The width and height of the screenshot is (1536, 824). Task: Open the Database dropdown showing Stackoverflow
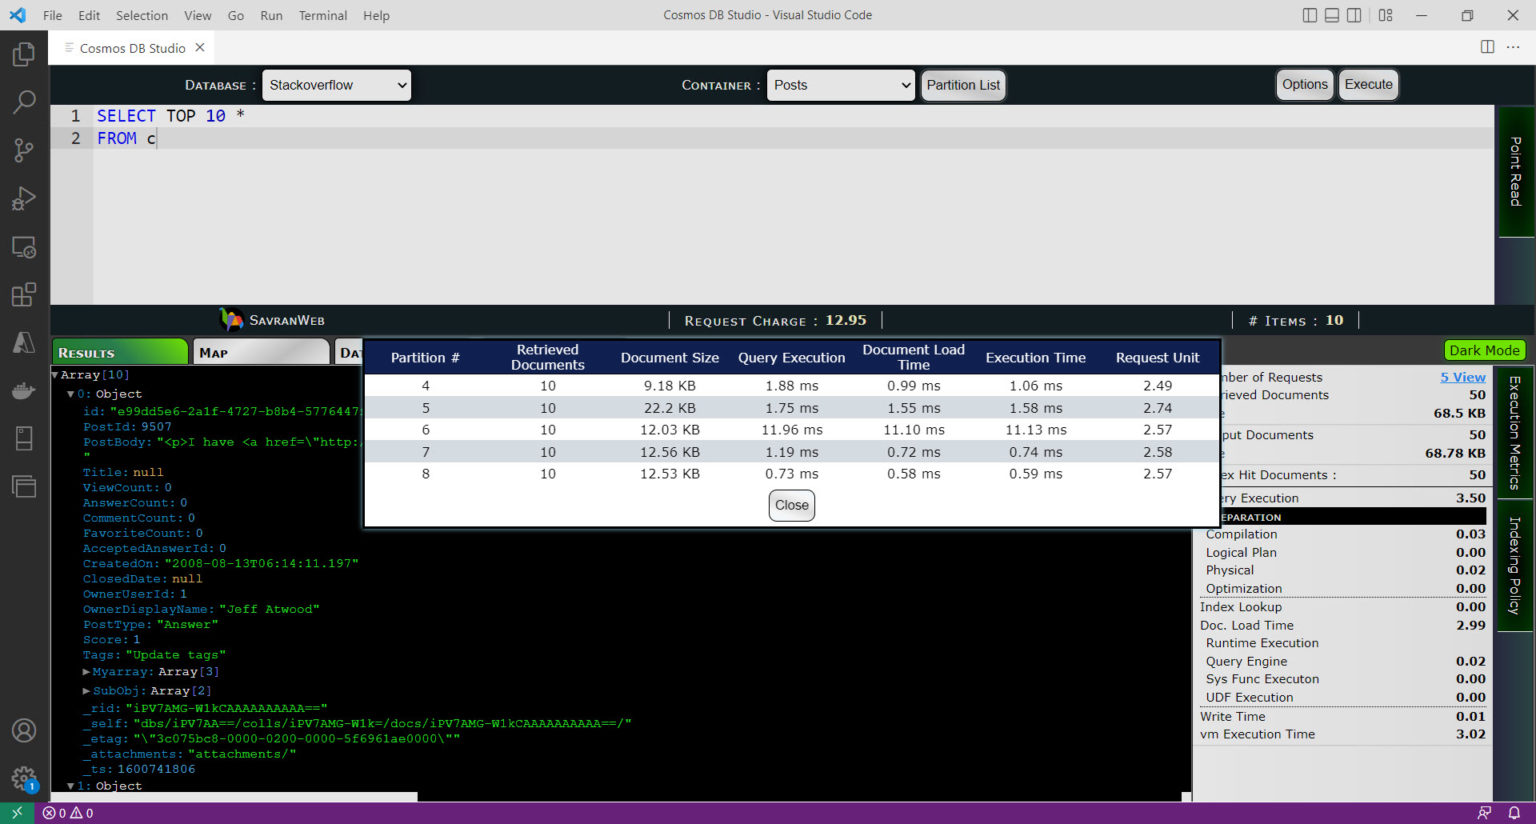(336, 85)
